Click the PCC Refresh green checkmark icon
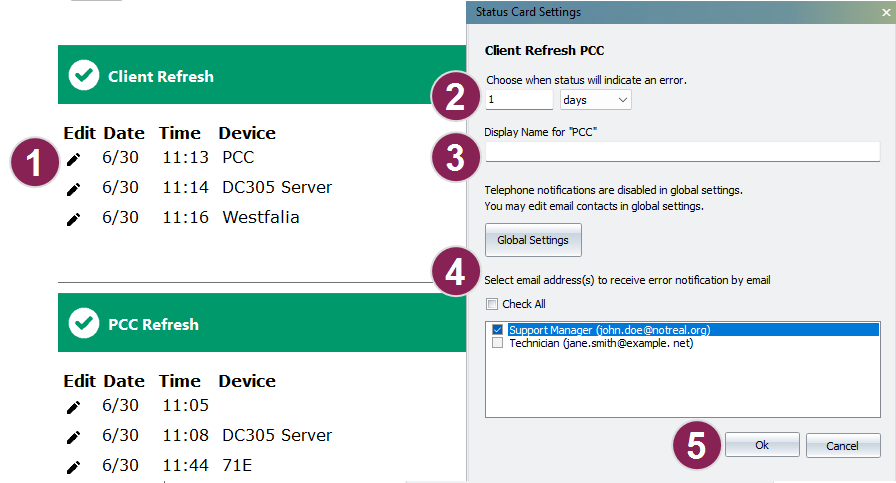Viewport: 896px width, 483px height. click(84, 323)
